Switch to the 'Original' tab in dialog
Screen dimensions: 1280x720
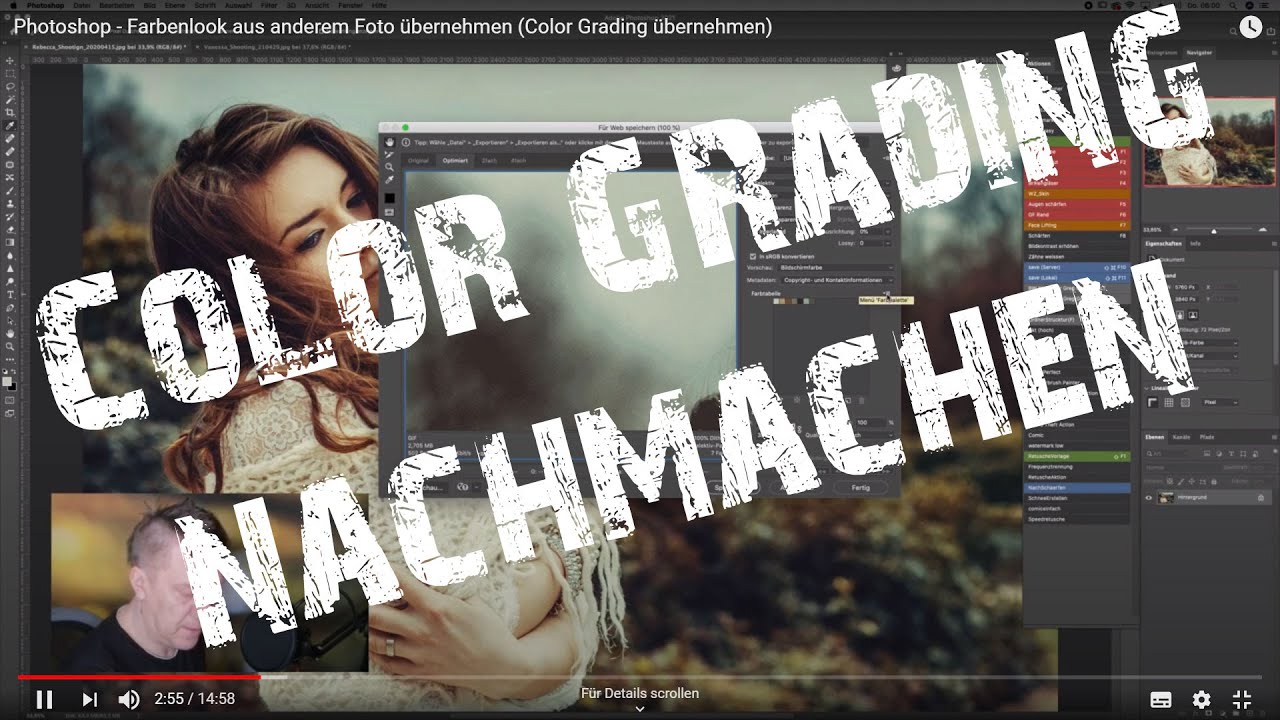pyautogui.click(x=418, y=160)
